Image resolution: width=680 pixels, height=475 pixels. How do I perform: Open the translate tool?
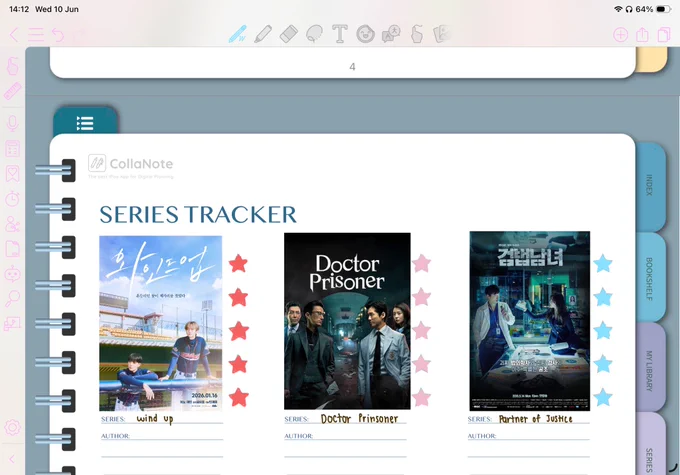click(391, 34)
